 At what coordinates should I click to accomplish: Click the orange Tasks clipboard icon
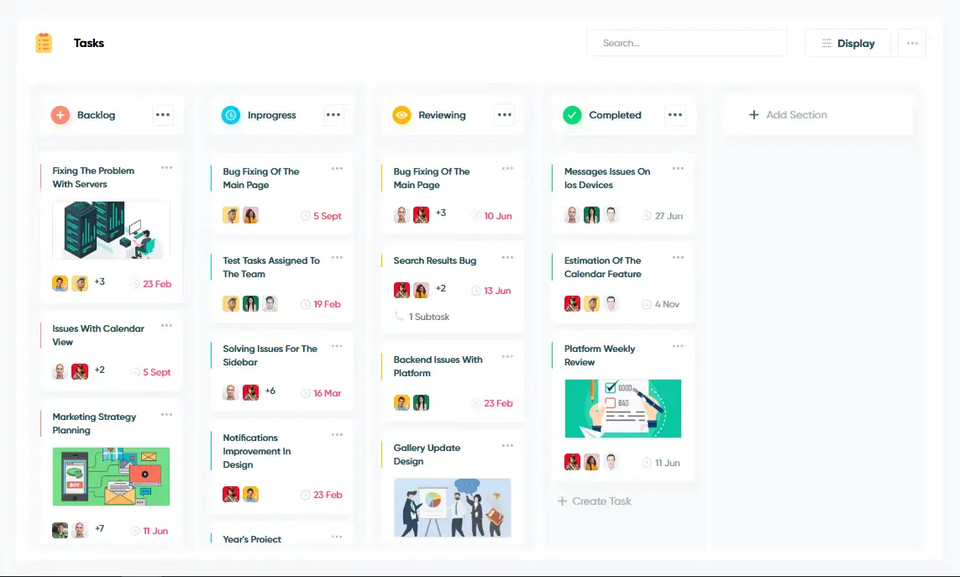pos(43,43)
